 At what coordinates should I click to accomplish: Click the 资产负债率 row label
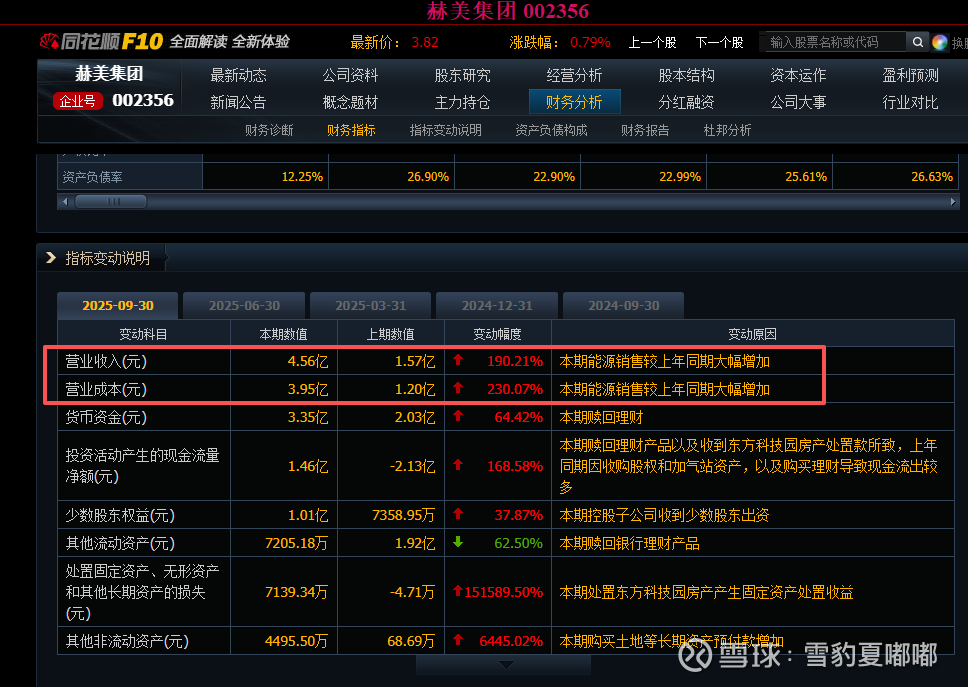pos(92,177)
